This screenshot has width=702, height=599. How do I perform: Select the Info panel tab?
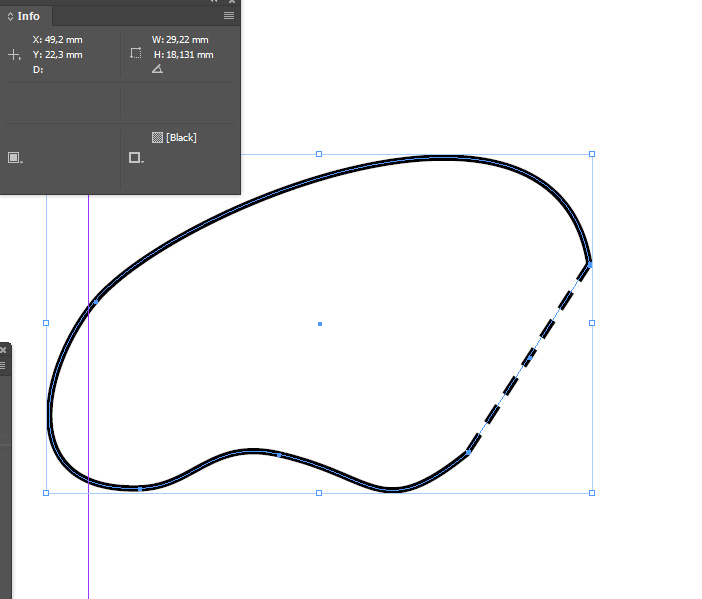tap(25, 16)
